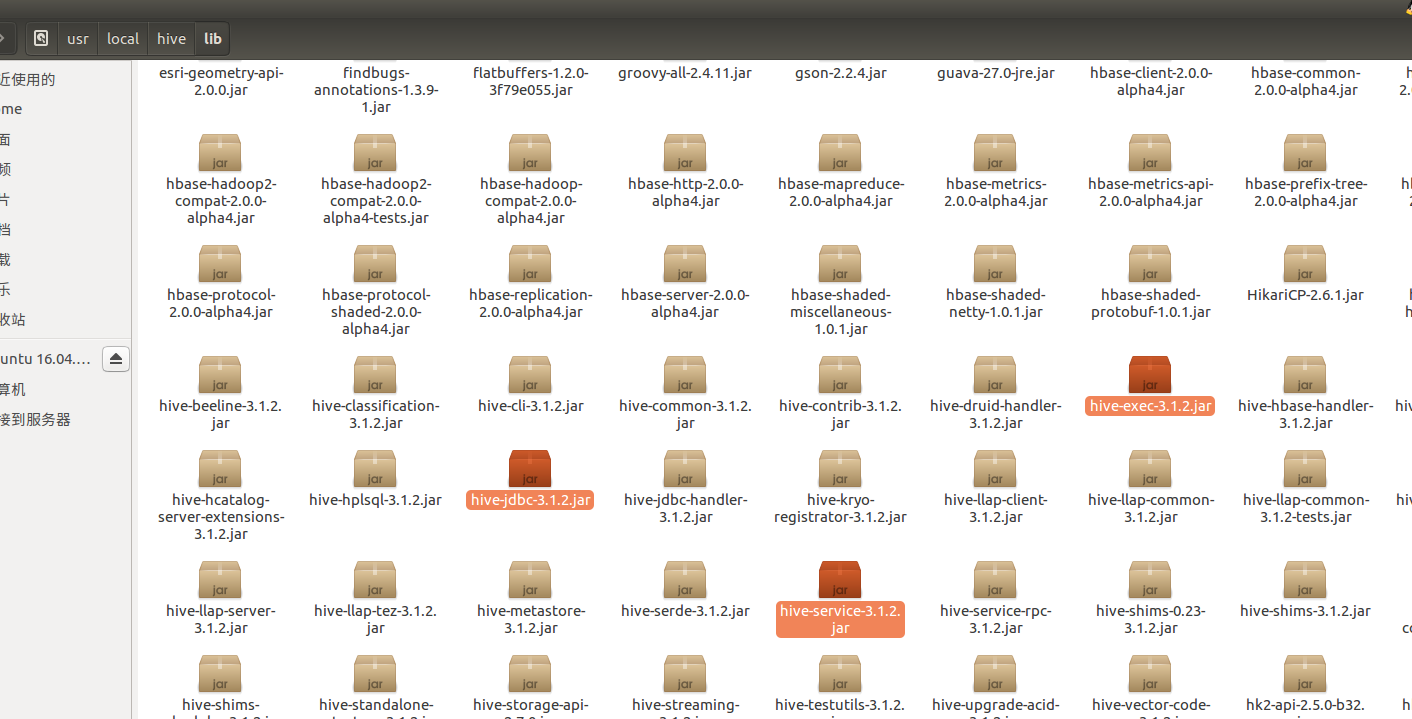Image resolution: width=1412 pixels, height=719 pixels.
Task: Click the groovy-all-2.4.11.jar filename
Action: (685, 73)
